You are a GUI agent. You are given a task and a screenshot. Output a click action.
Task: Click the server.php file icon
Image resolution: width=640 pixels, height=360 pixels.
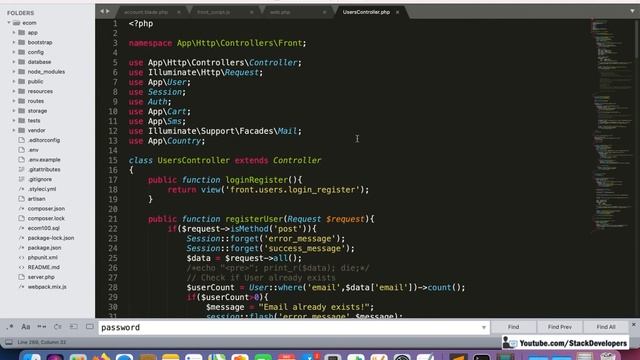point(22,277)
